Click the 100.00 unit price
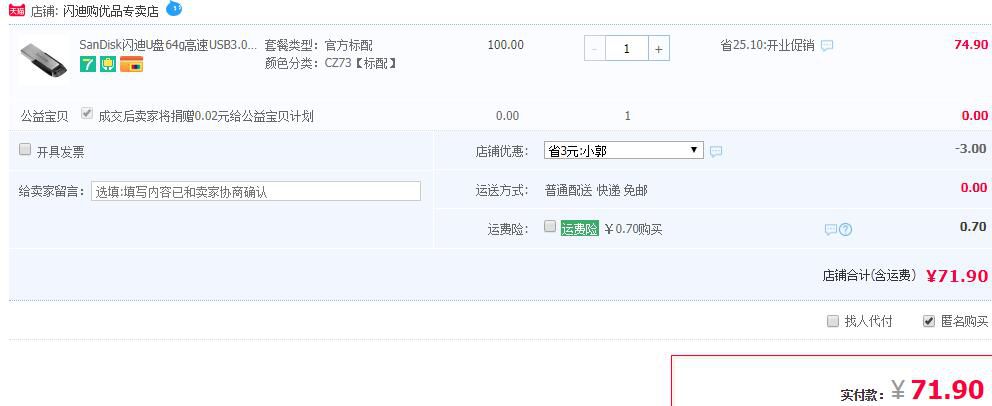Viewport: 992px width, 406px height. pyautogui.click(x=505, y=45)
